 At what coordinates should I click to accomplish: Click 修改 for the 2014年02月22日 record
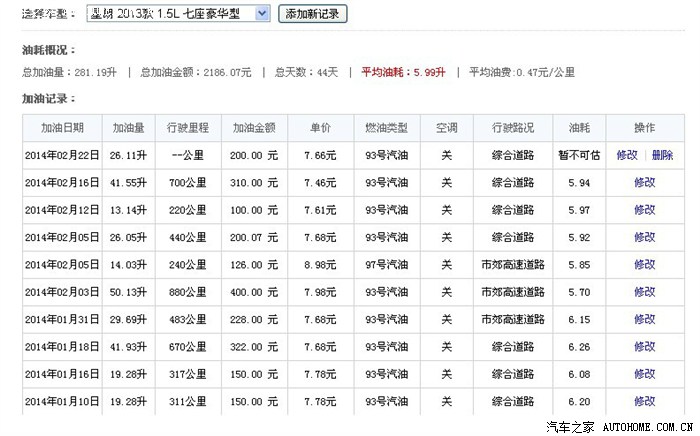[627, 155]
